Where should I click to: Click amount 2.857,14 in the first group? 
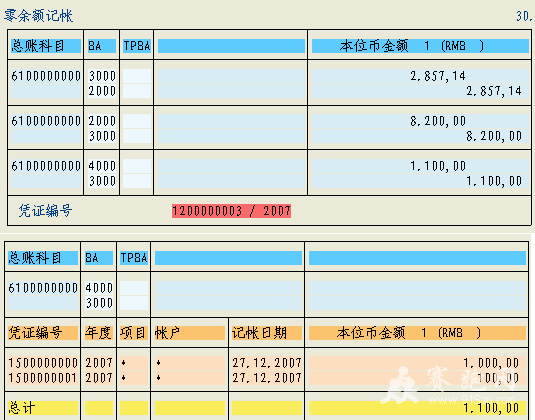[x=438, y=76]
